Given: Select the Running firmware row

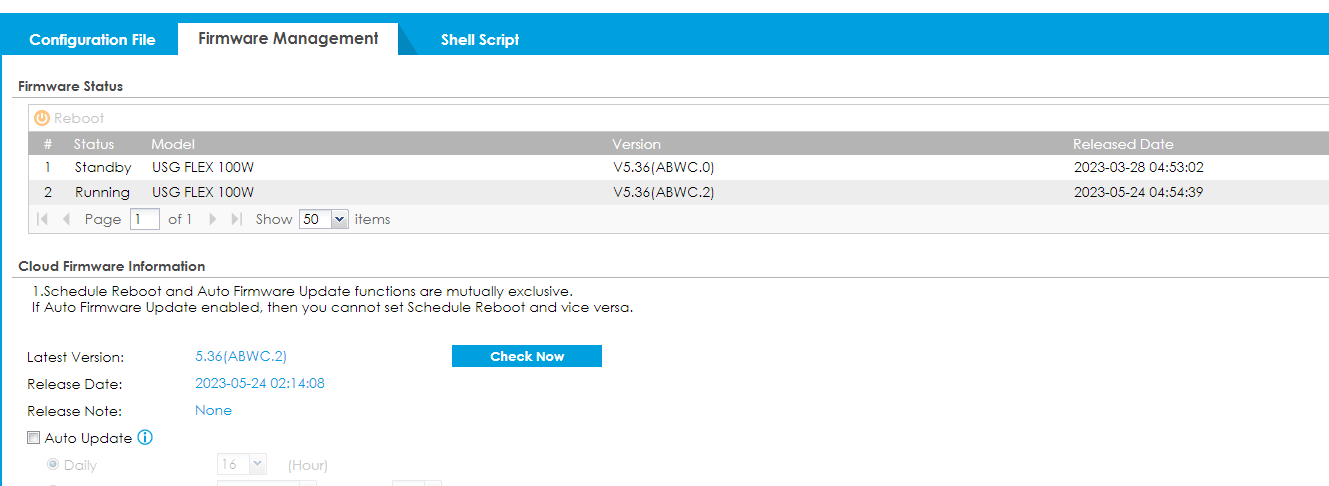Looking at the screenshot, I should tap(400, 192).
